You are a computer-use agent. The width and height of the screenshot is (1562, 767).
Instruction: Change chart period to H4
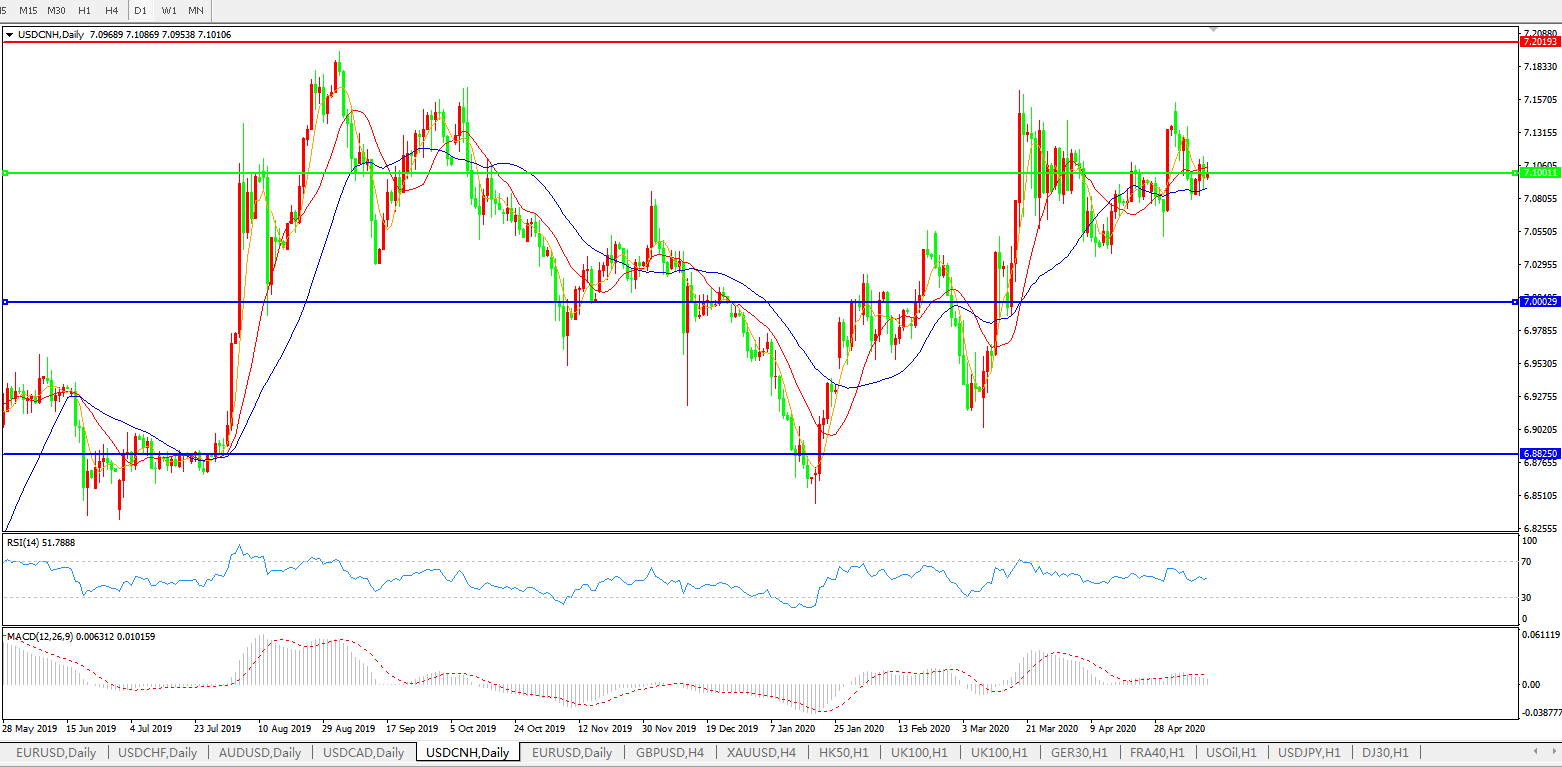click(111, 10)
